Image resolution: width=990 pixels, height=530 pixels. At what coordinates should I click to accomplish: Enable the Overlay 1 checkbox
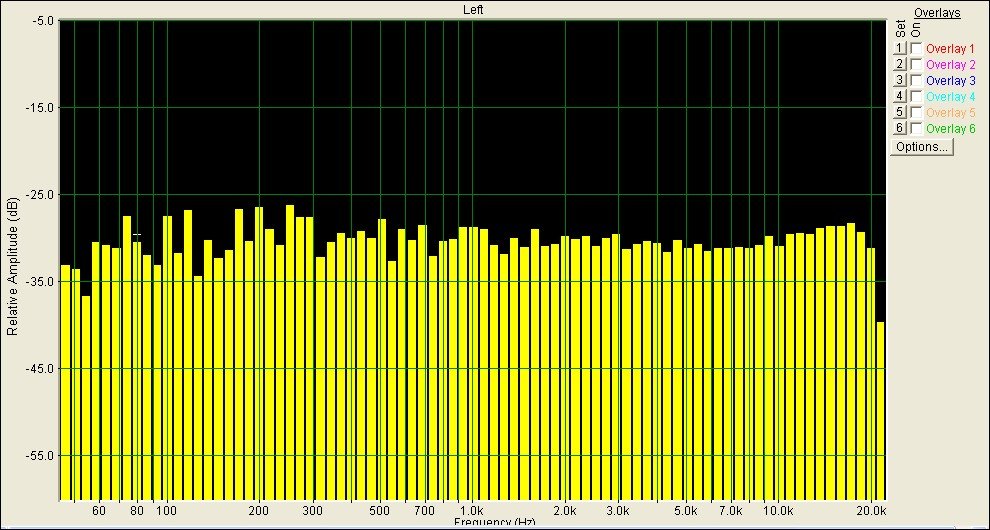click(916, 48)
